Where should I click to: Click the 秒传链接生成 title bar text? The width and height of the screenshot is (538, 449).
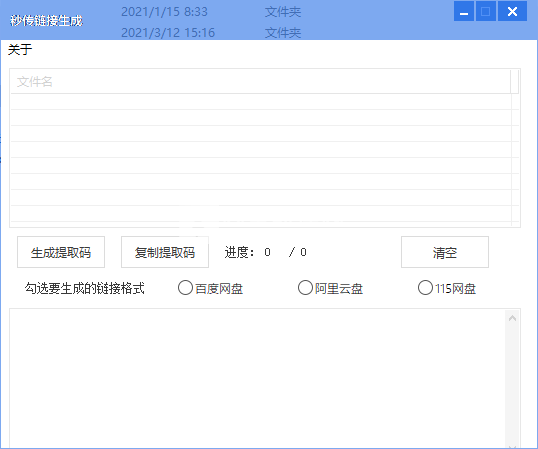pyautogui.click(x=46, y=21)
